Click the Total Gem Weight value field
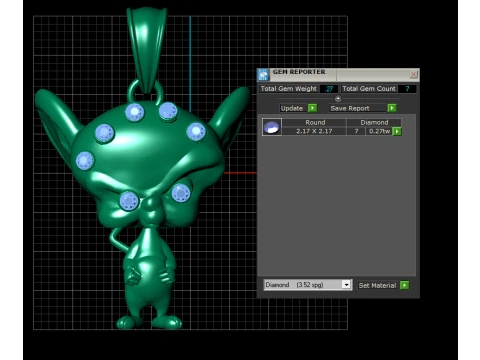Screen dimensions: 480x360 pyautogui.click(x=329, y=89)
